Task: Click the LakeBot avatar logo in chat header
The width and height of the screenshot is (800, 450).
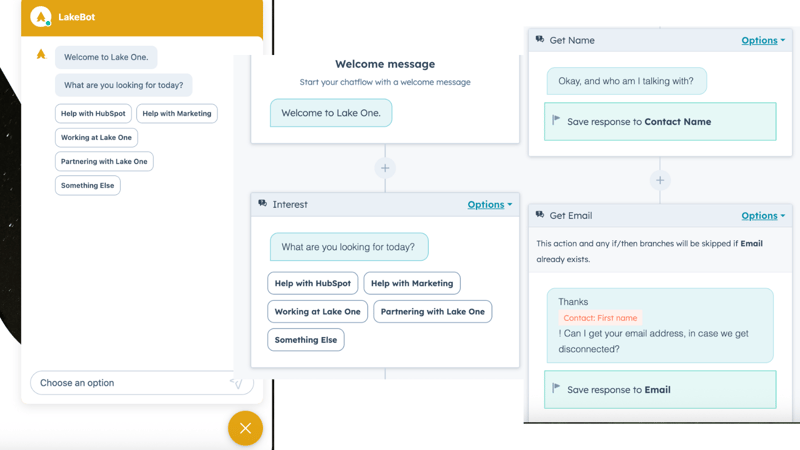Action: click(41, 16)
